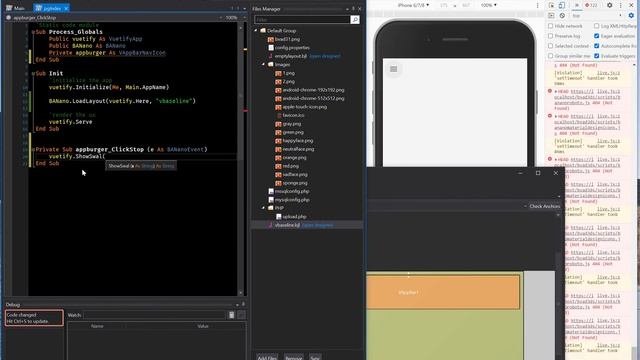Click the Check Anchors option
The image size is (640, 360).
(x=544, y=206)
